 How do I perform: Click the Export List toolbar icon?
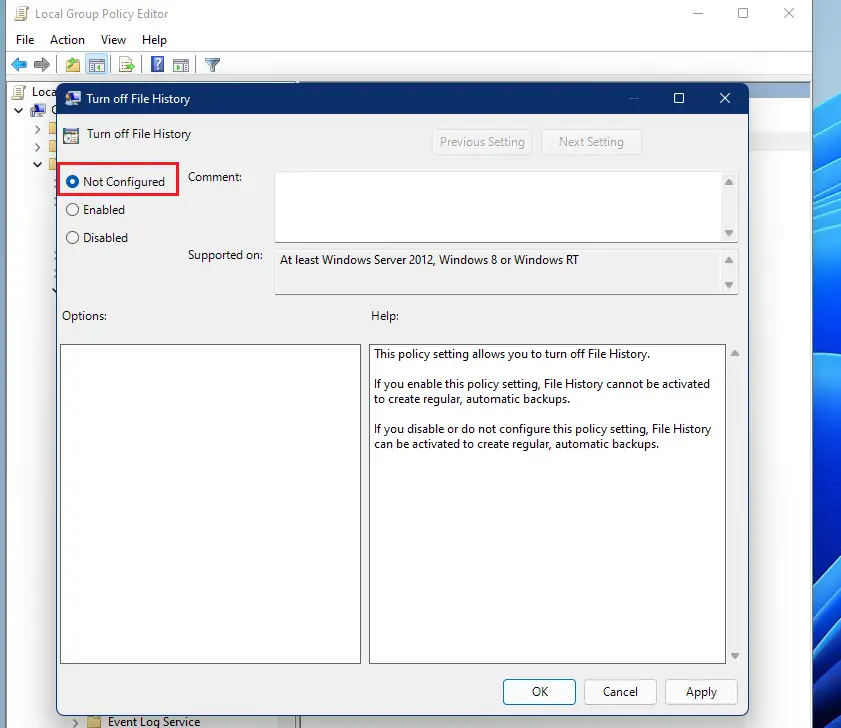coord(127,65)
